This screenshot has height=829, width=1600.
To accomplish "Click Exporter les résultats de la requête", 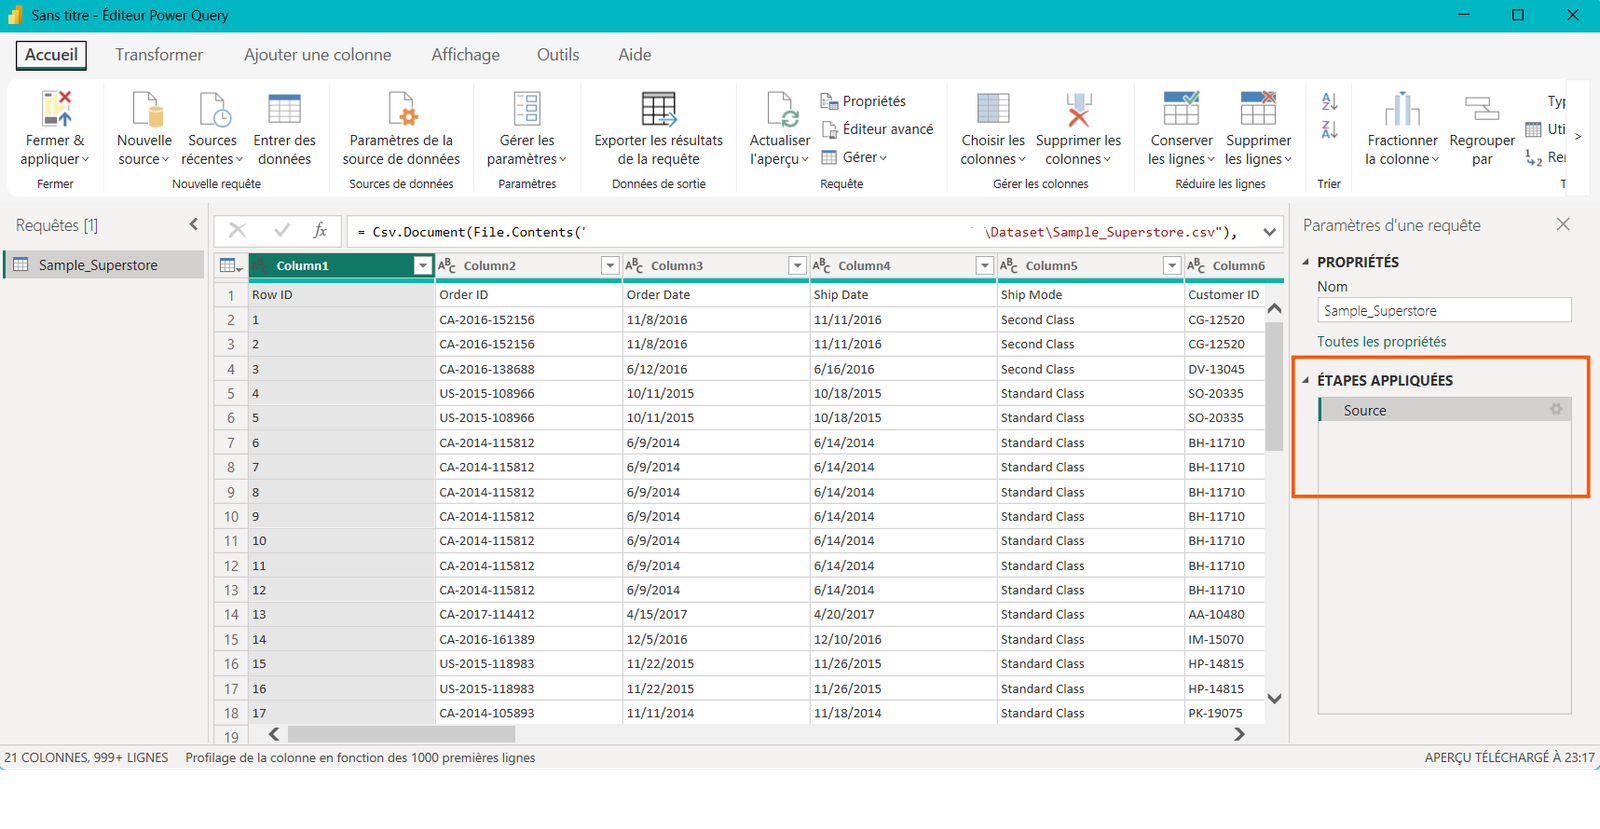I will [x=658, y=129].
